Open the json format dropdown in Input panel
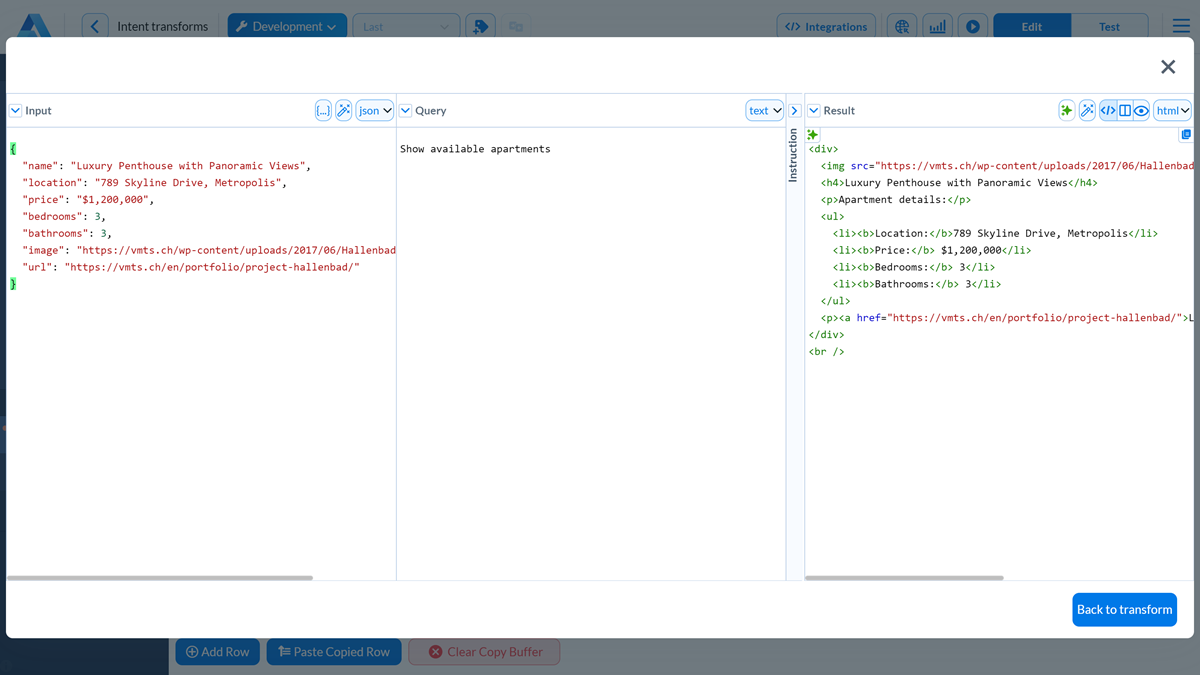The width and height of the screenshot is (1200, 675). [371, 110]
